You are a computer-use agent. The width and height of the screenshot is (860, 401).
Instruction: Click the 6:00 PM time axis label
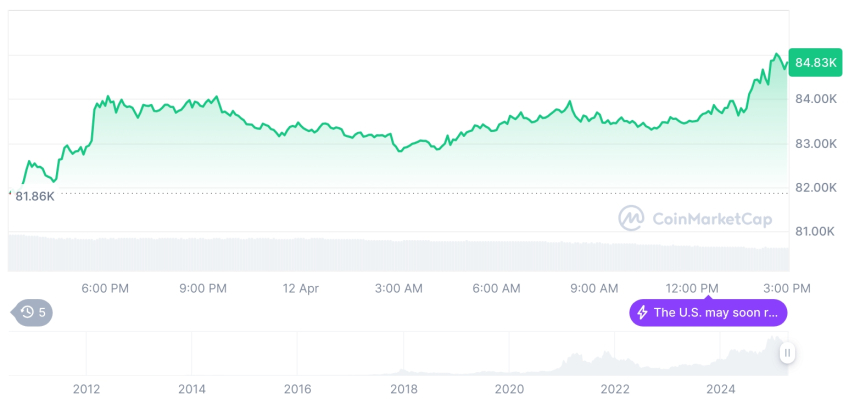[105, 288]
